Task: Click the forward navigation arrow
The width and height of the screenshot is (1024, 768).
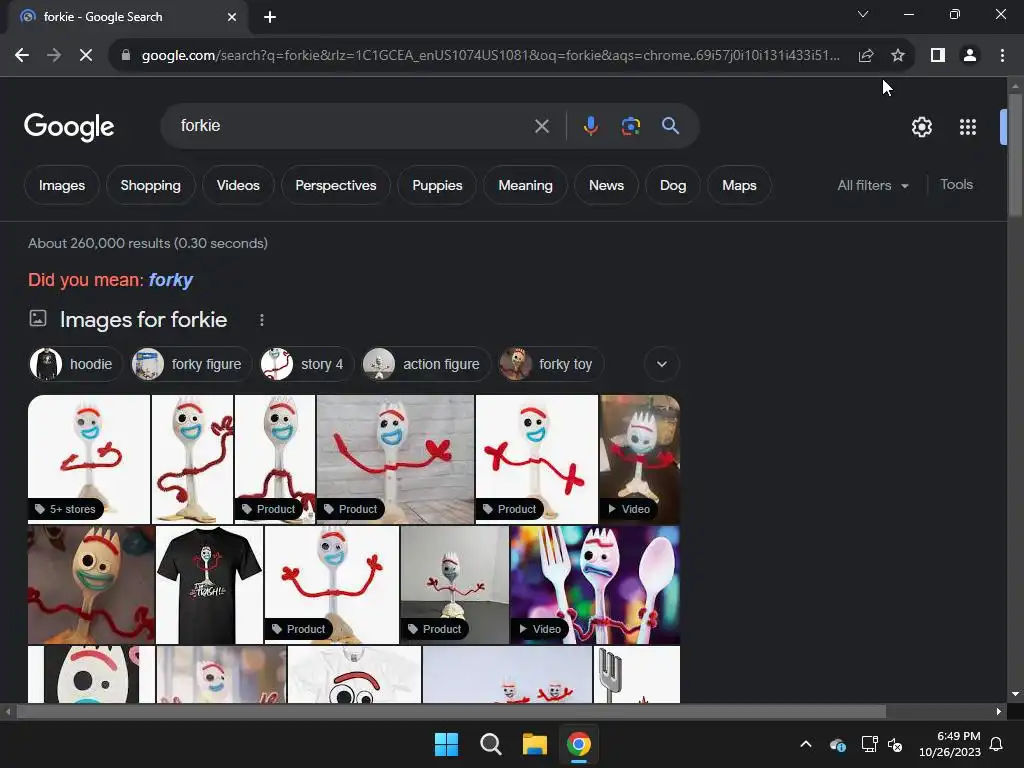Action: tap(54, 56)
